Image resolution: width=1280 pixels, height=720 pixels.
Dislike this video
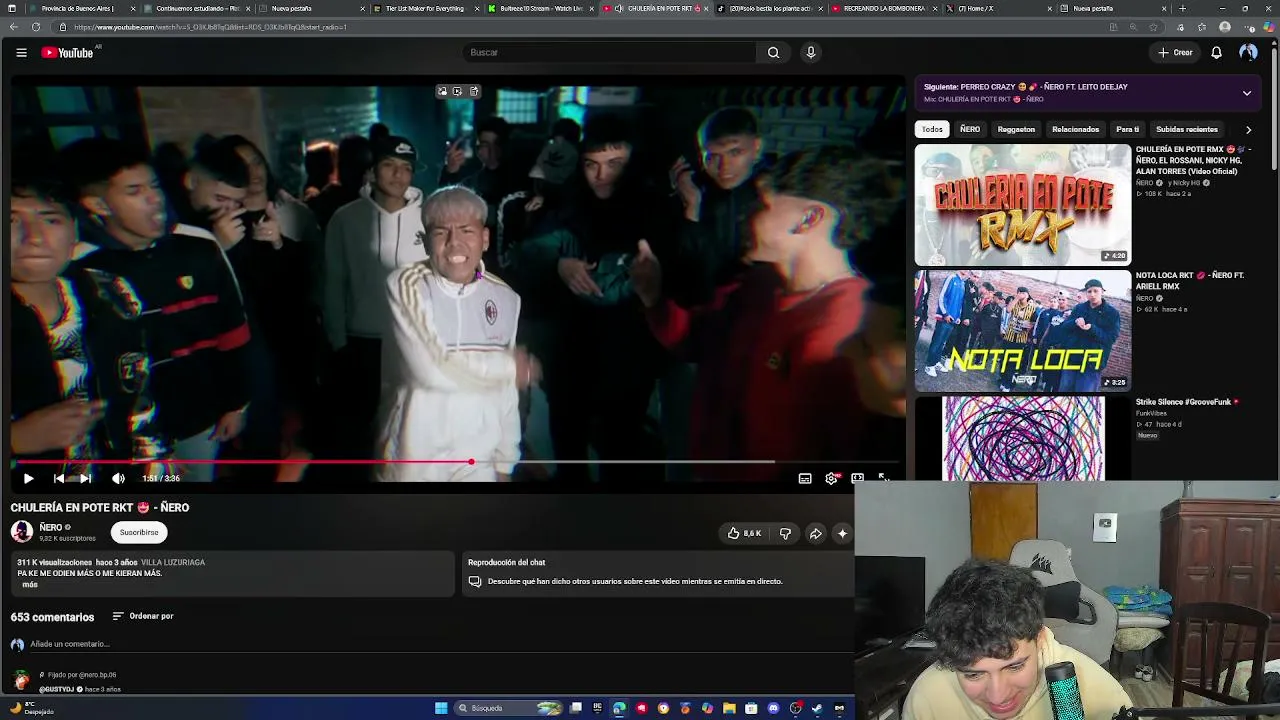[785, 534]
